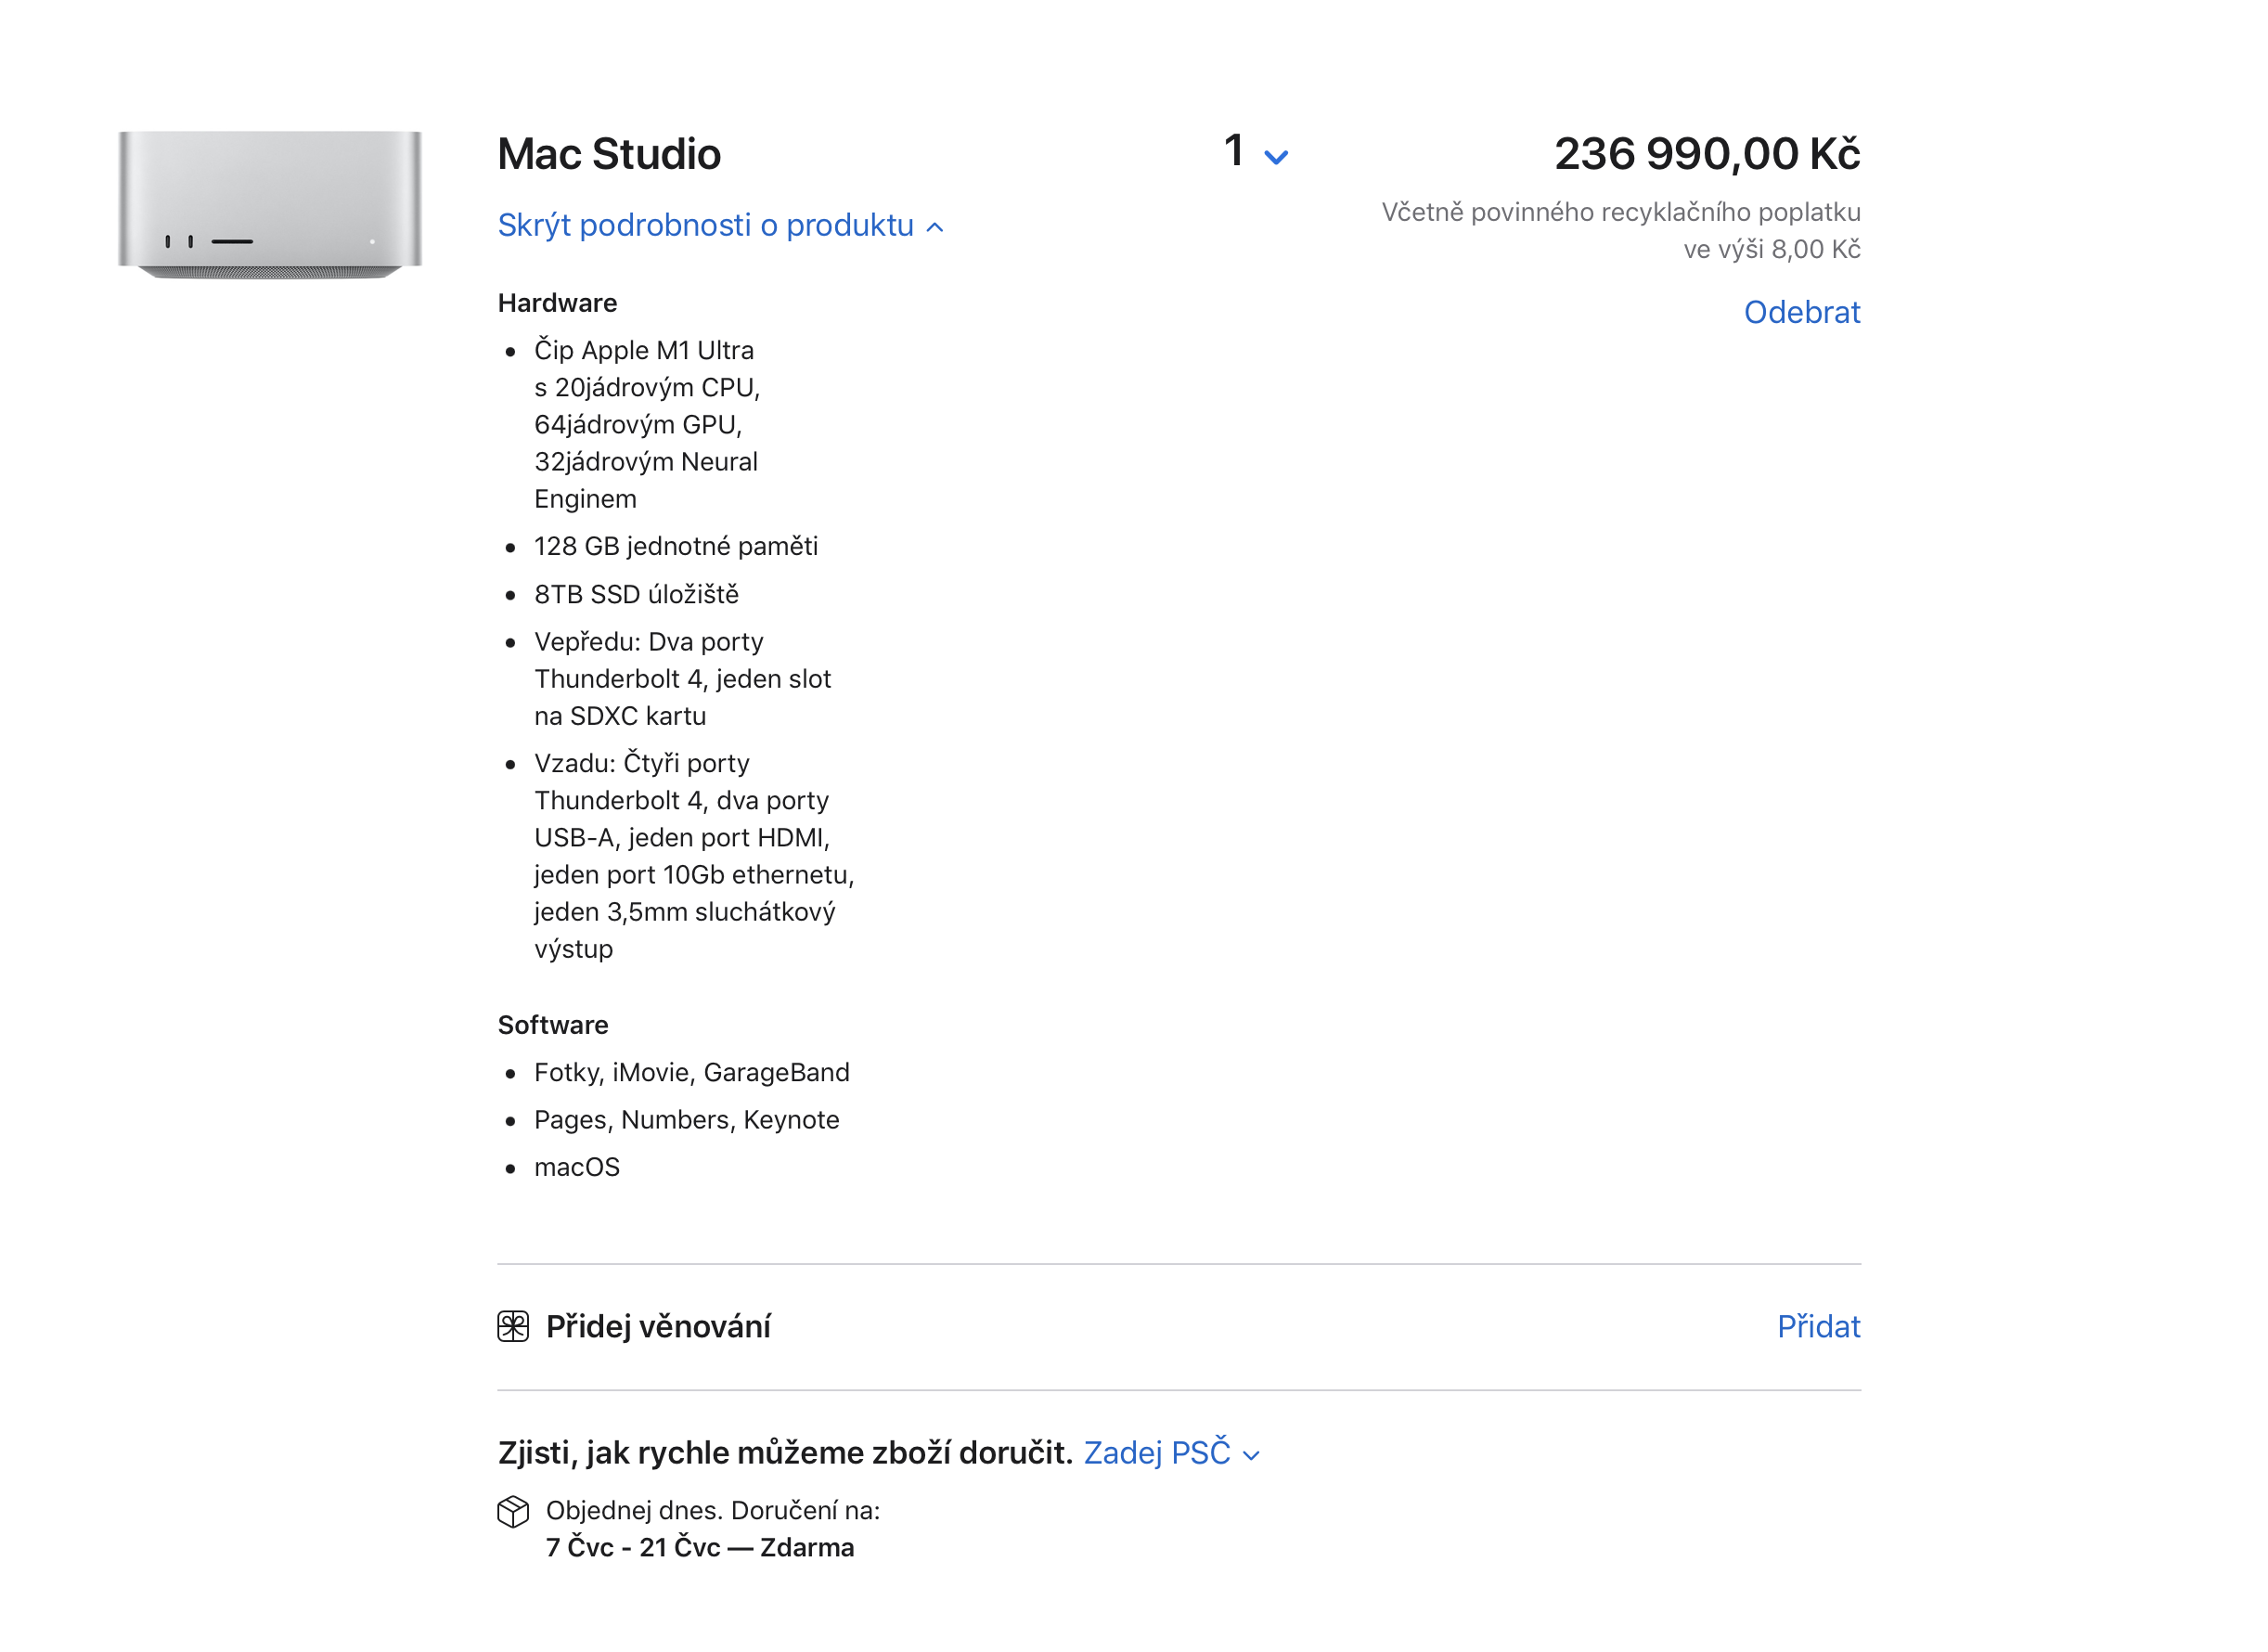Click the gift icon beside Přidej věnování
Viewport: 2268px width, 1652px height.
coord(513,1327)
